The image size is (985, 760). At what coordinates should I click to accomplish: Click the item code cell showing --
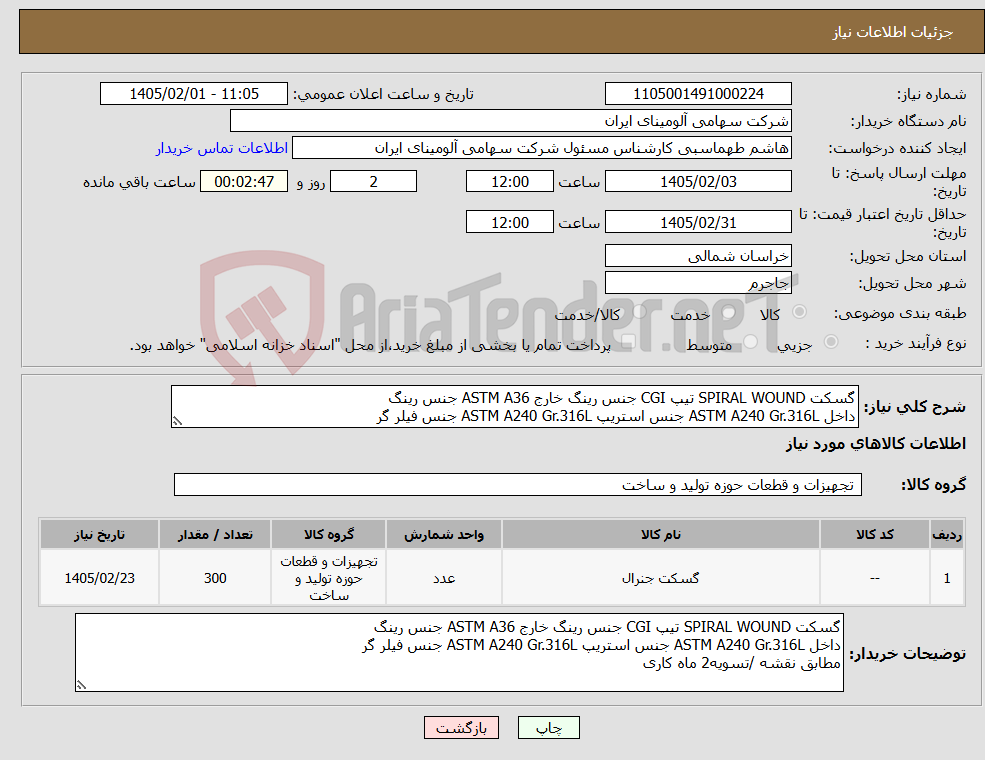(874, 578)
